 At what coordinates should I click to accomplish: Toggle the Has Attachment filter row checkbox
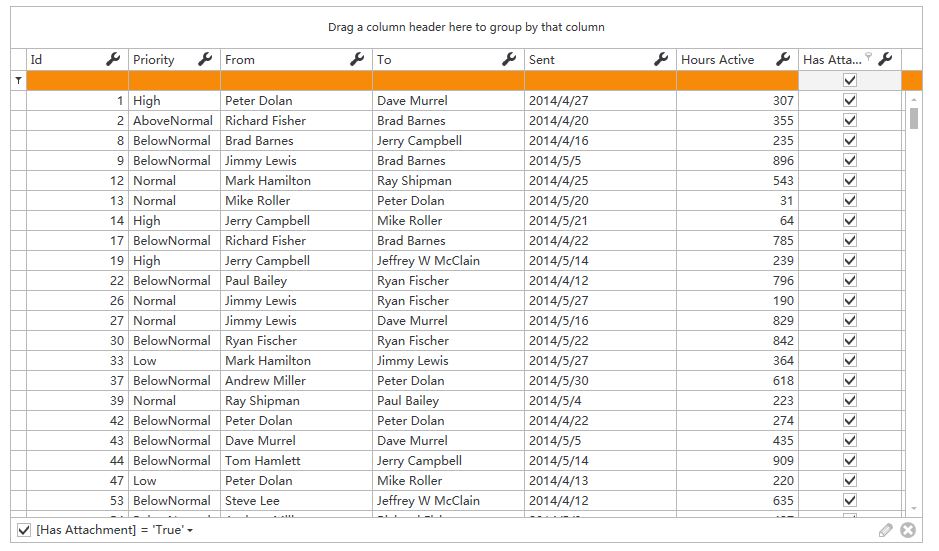(x=850, y=80)
